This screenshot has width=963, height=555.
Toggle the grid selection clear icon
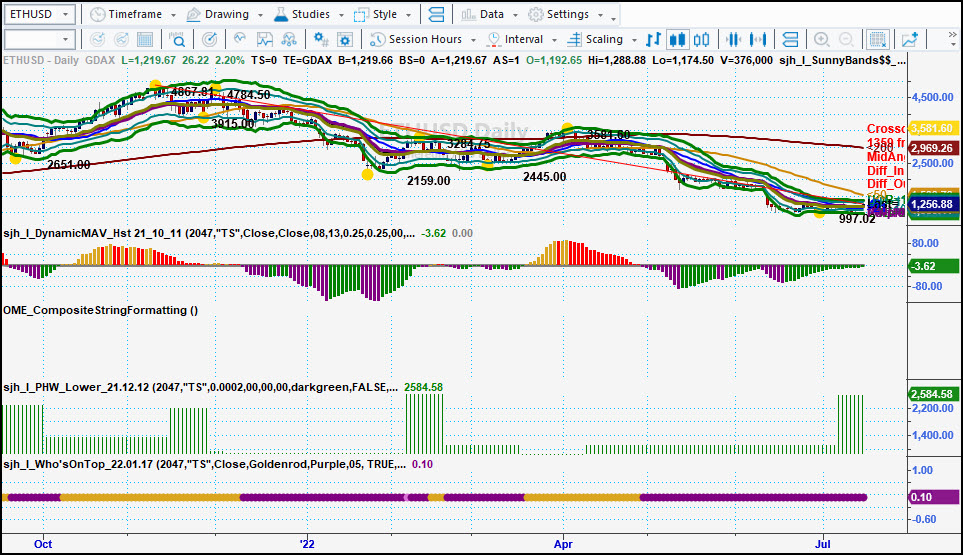[x=878, y=39]
